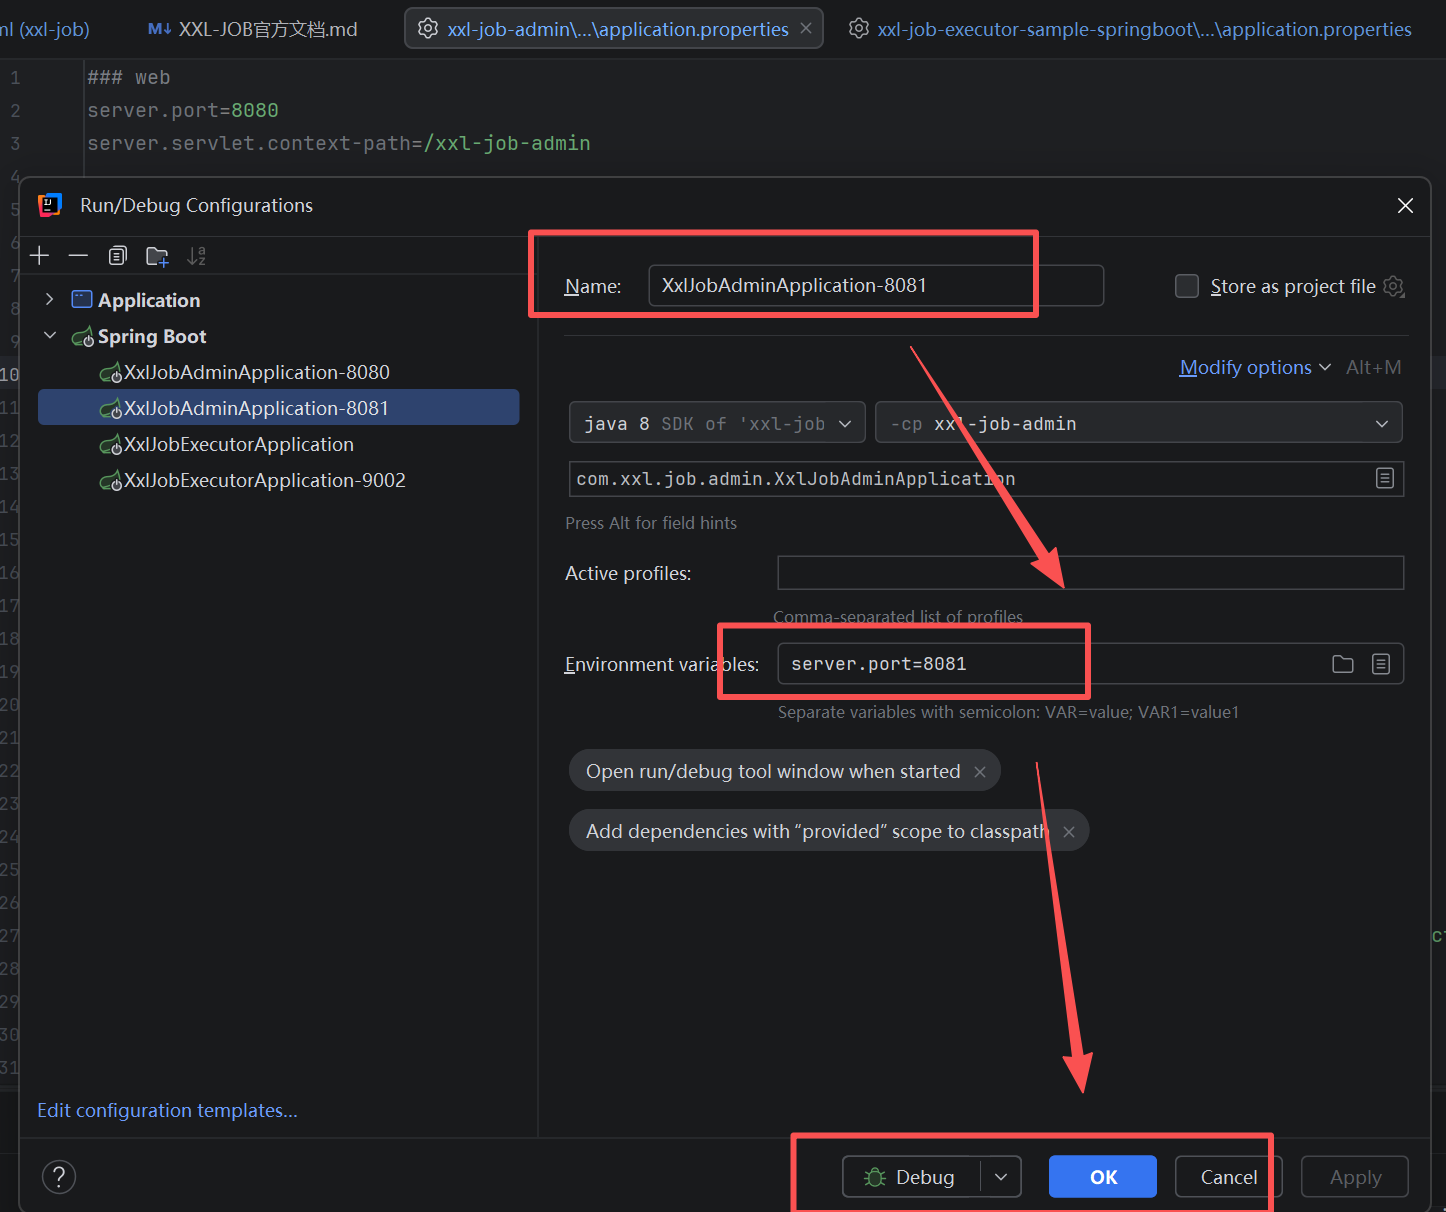Click gear icon on xxl-job-admin properties tab
Screen dimensions: 1446x1212
pyautogui.click(x=428, y=29)
